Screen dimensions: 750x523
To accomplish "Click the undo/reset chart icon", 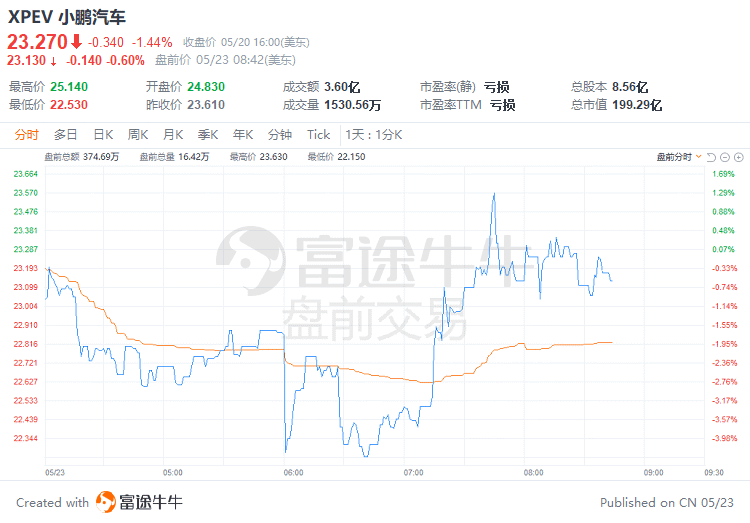I will coord(711,157).
